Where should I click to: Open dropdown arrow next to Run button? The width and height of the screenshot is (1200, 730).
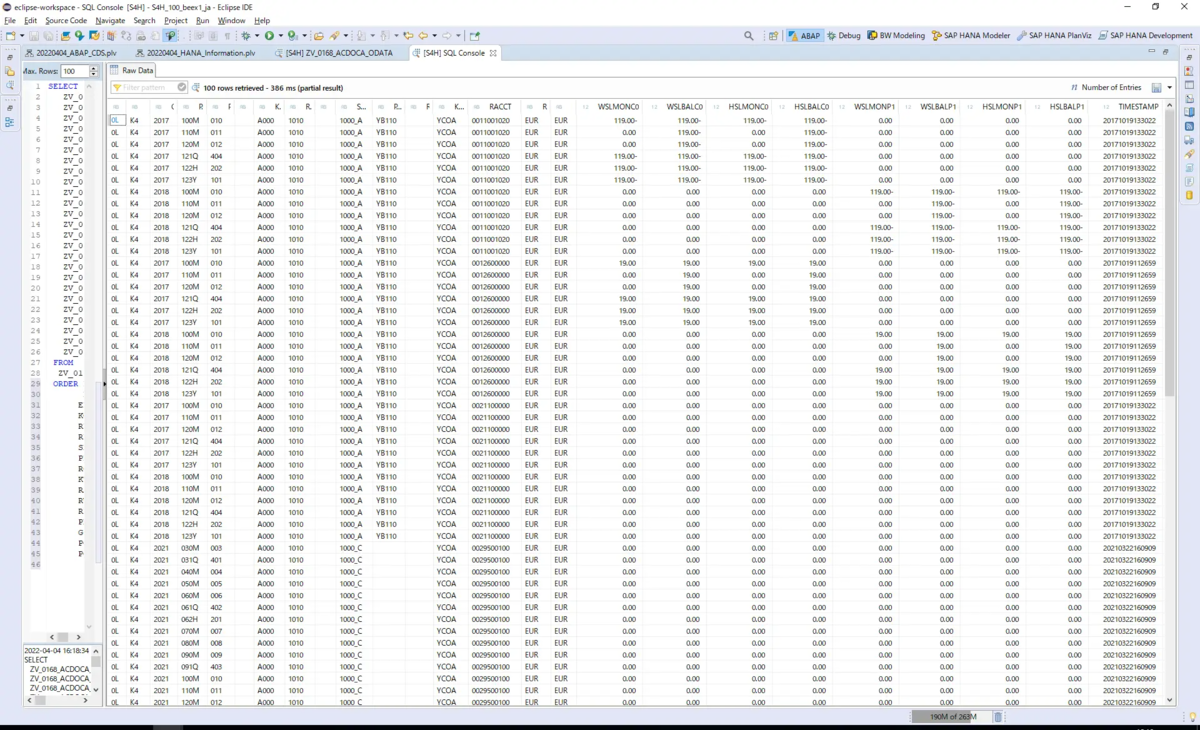280,36
